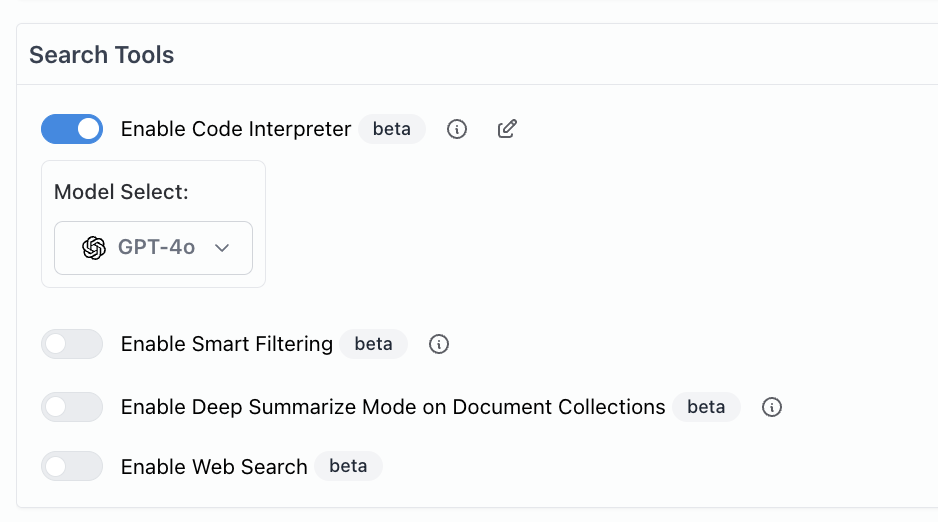938x522 pixels.
Task: Turn off the Enable Code Interpreter toggle
Action: click(x=72, y=129)
